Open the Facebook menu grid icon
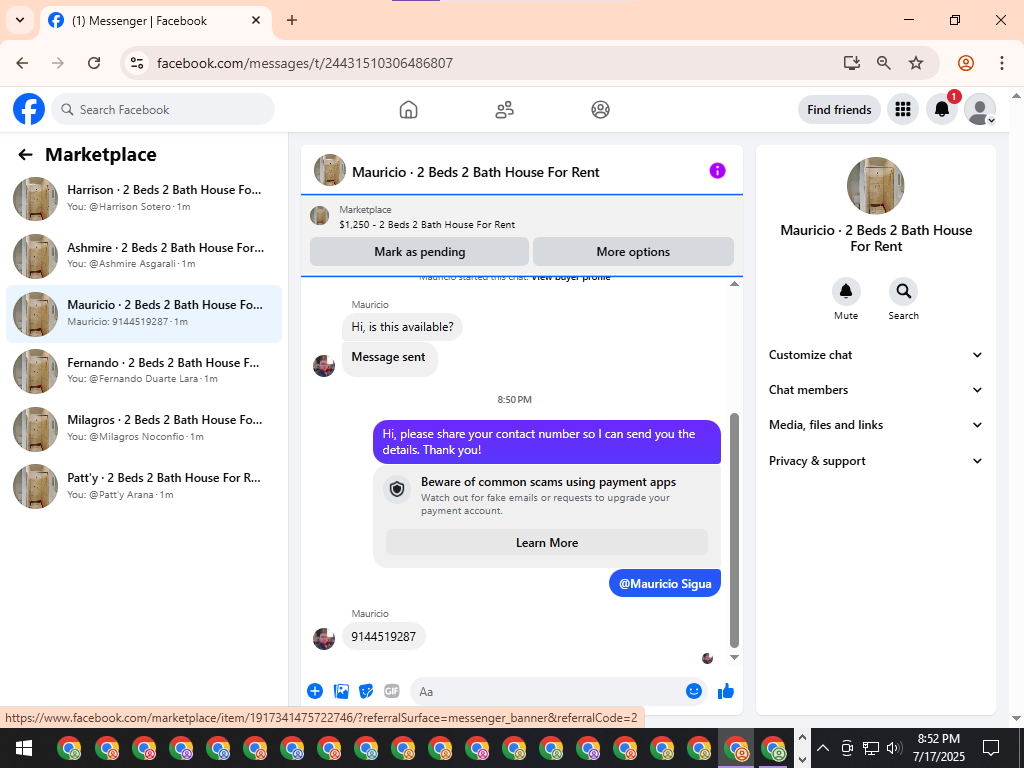Viewport: 1024px width, 768px height. click(903, 109)
